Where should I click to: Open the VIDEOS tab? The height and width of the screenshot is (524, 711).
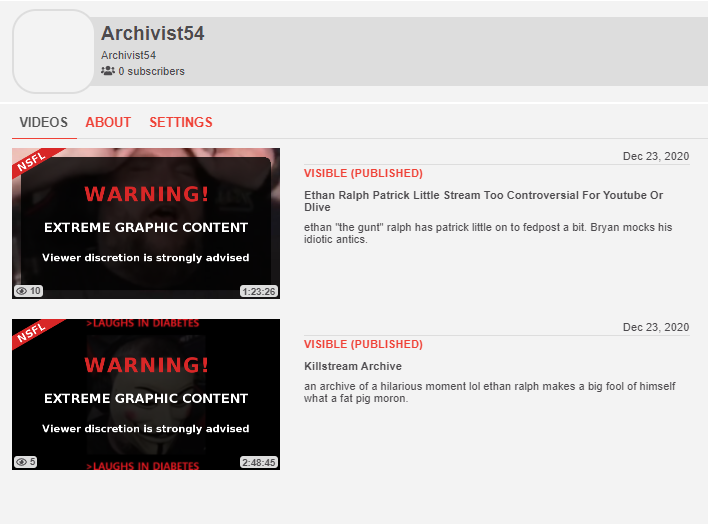(44, 122)
